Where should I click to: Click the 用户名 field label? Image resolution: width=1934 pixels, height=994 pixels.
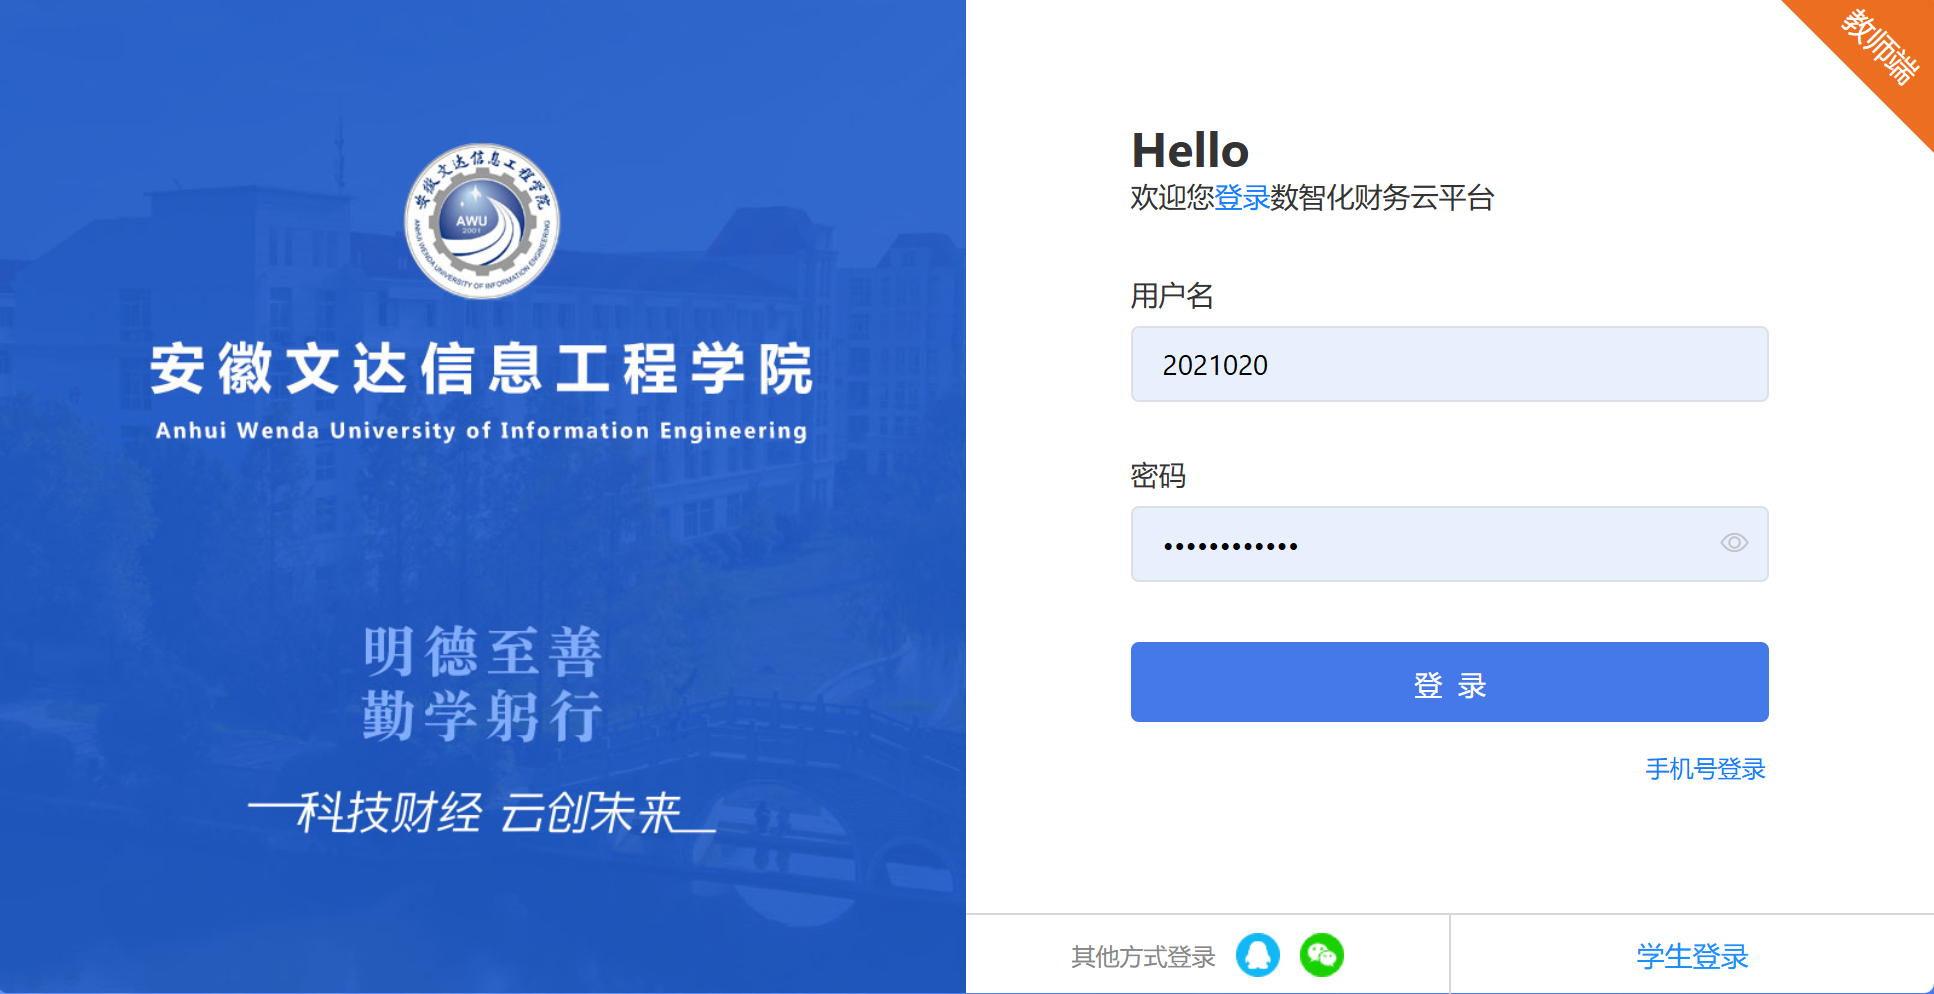1172,296
